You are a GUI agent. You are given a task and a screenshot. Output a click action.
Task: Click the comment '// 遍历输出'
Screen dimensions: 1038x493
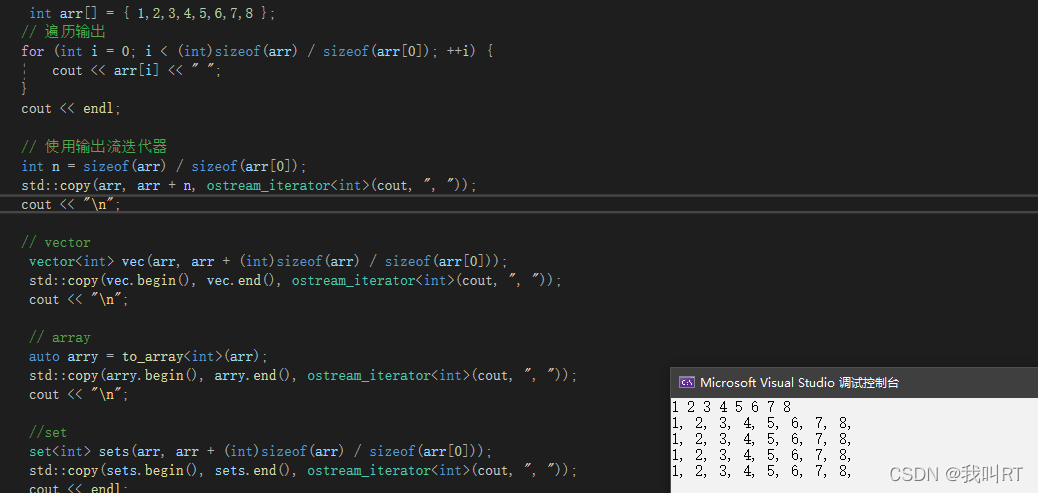click(x=64, y=32)
